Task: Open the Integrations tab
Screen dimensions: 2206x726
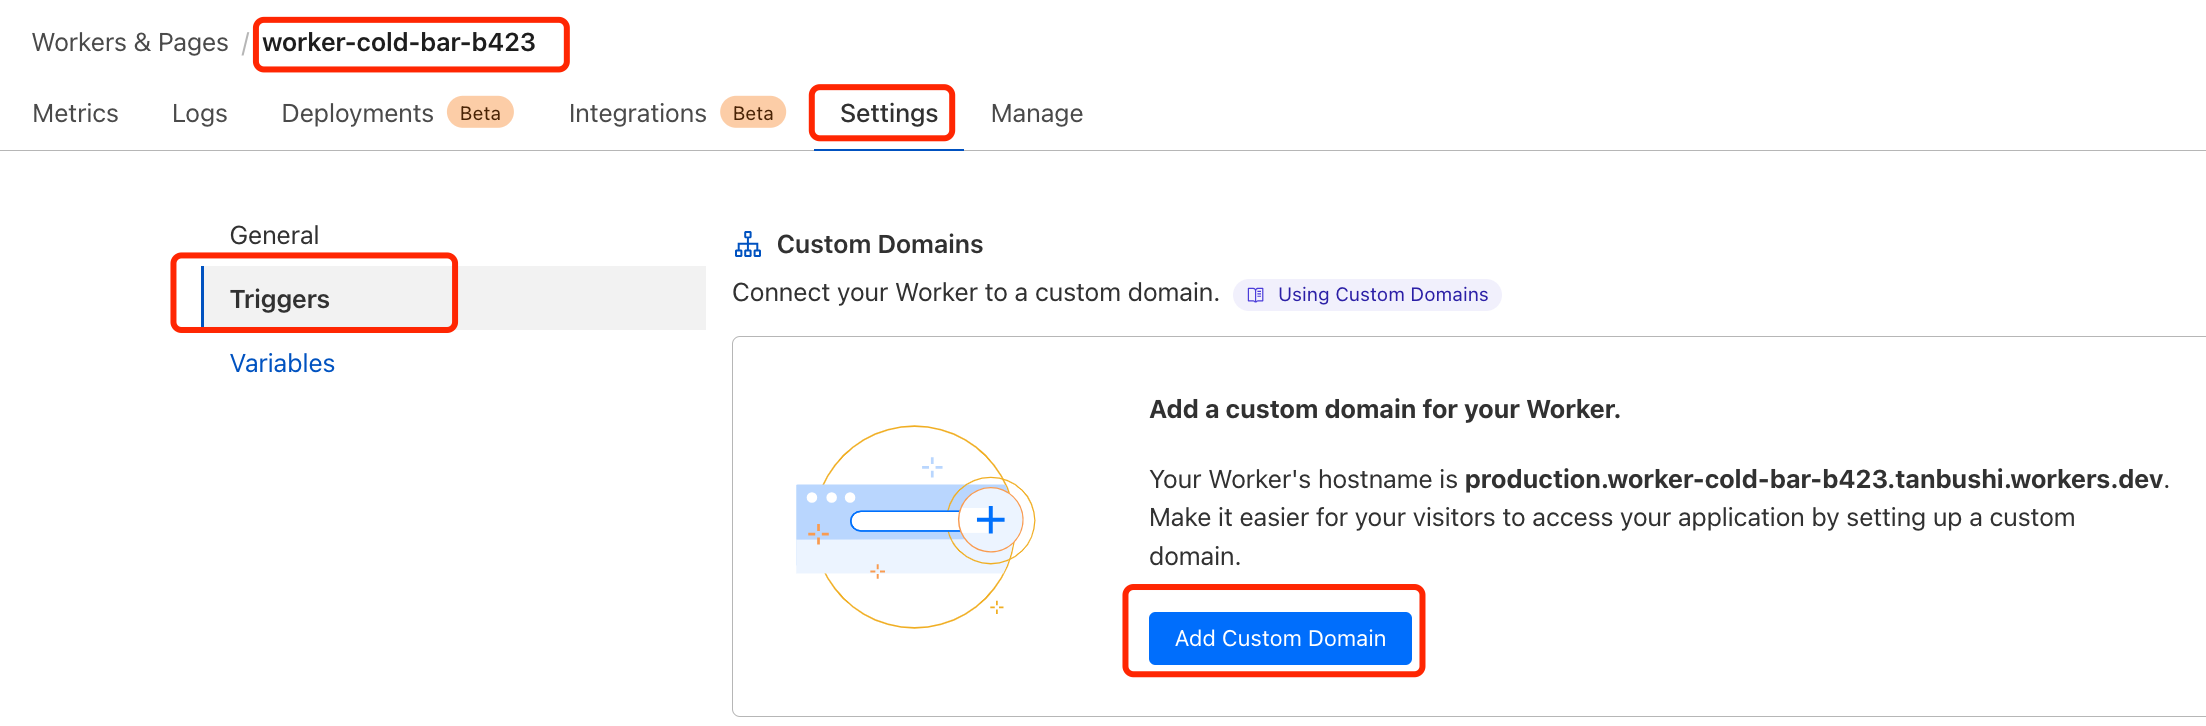Action: click(637, 113)
